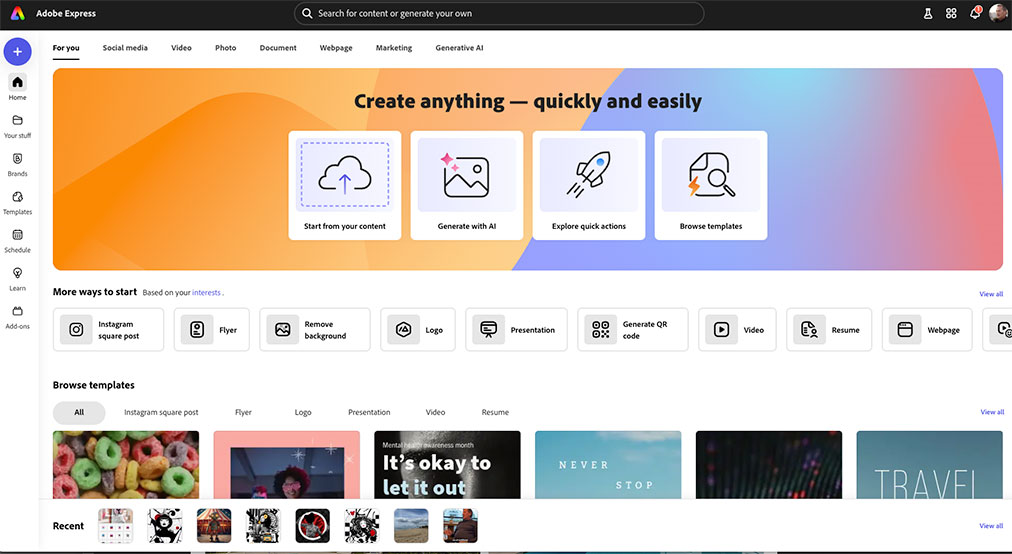Open the cereal loops template thumbnail
1012x554 pixels.
pos(126,464)
